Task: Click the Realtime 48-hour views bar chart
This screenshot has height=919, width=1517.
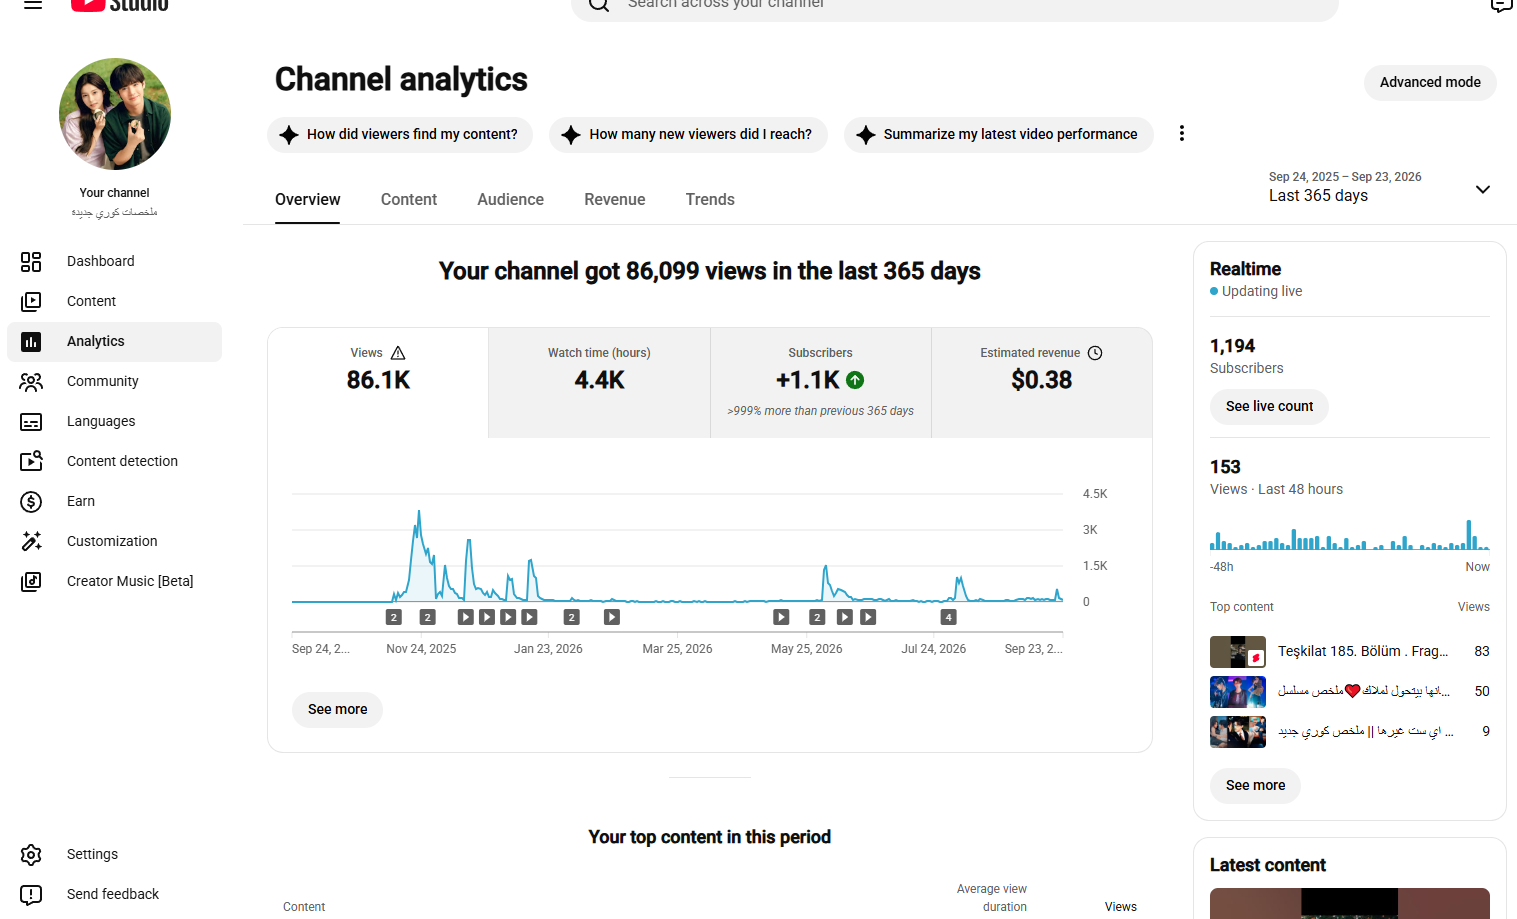Action: pyautogui.click(x=1350, y=535)
